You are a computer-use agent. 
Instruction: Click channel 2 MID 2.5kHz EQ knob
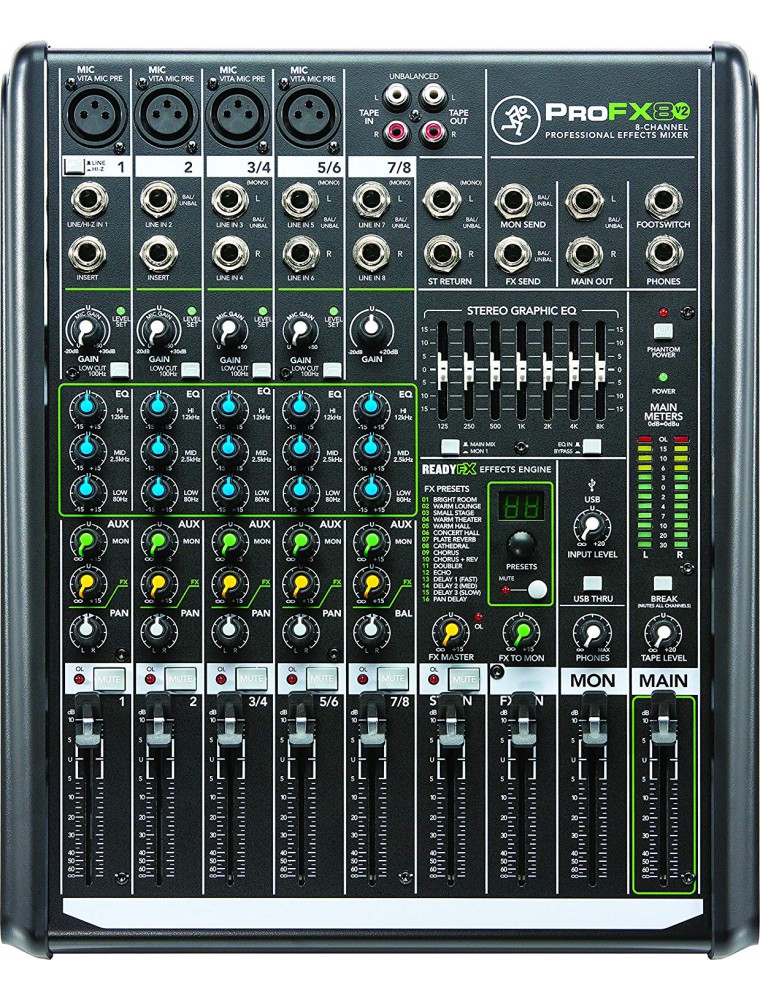[x=159, y=448]
